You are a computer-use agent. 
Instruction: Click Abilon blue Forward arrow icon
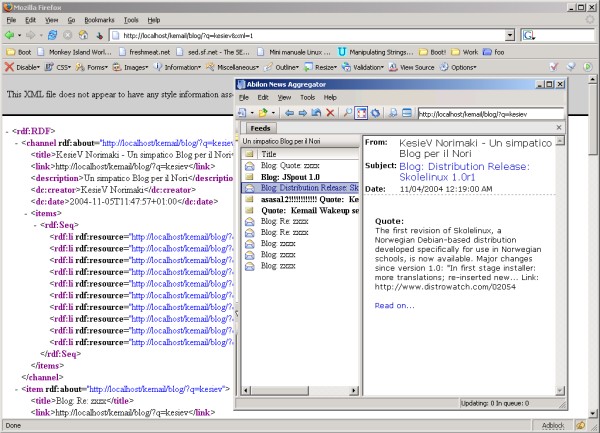pos(302,113)
